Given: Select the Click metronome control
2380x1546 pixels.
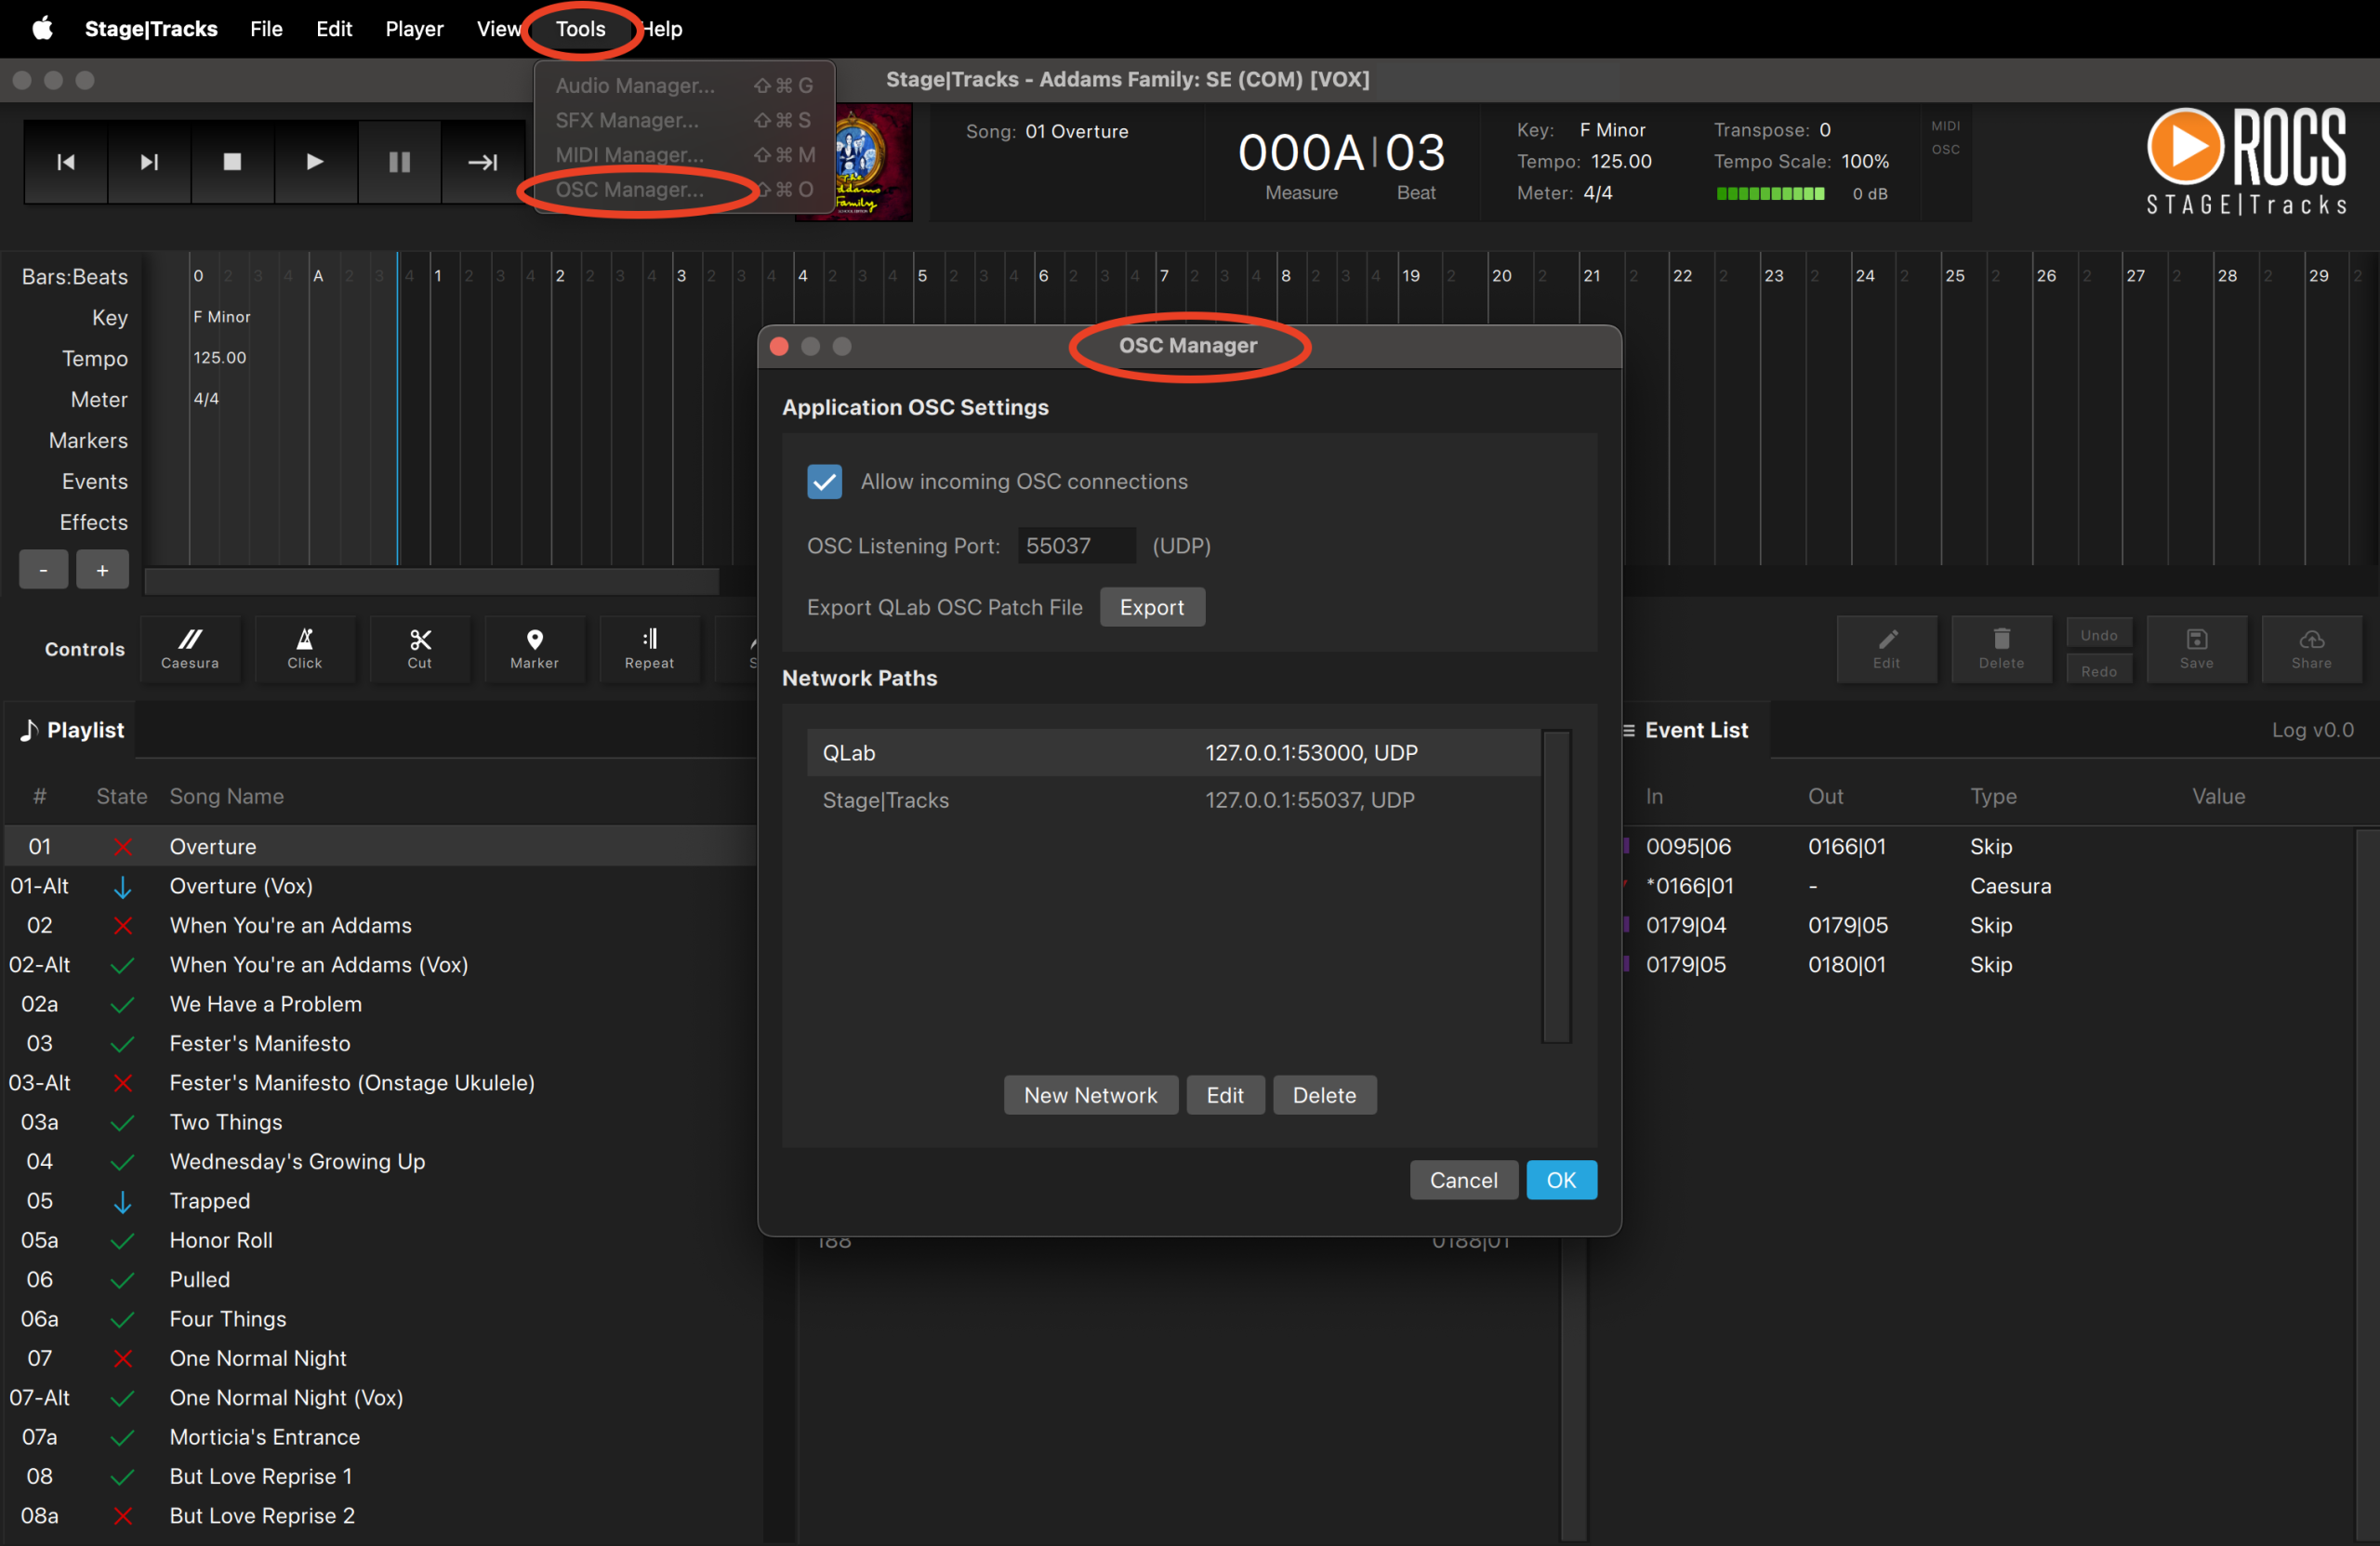Looking at the screenshot, I should (305, 648).
